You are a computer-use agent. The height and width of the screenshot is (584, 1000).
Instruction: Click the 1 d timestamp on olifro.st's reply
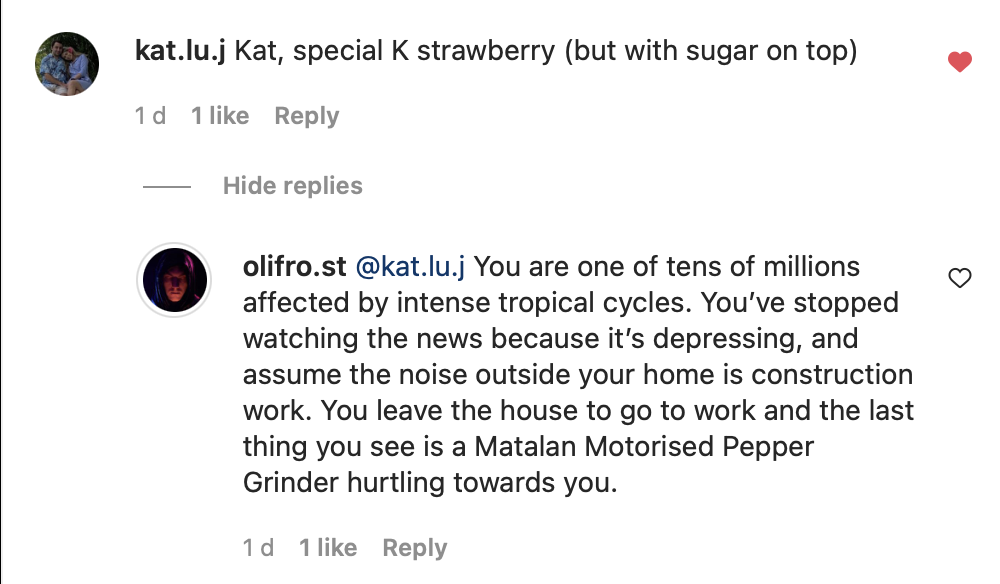click(x=258, y=548)
